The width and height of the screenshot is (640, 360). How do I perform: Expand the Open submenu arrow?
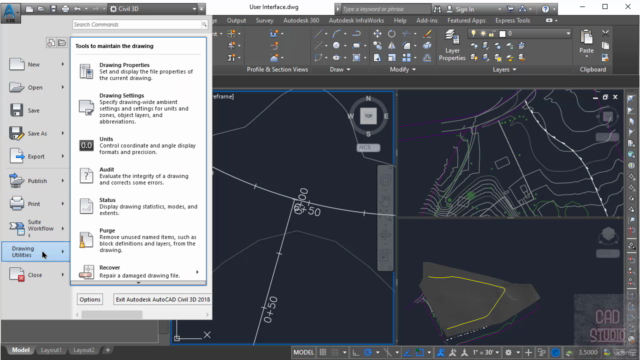tap(63, 87)
